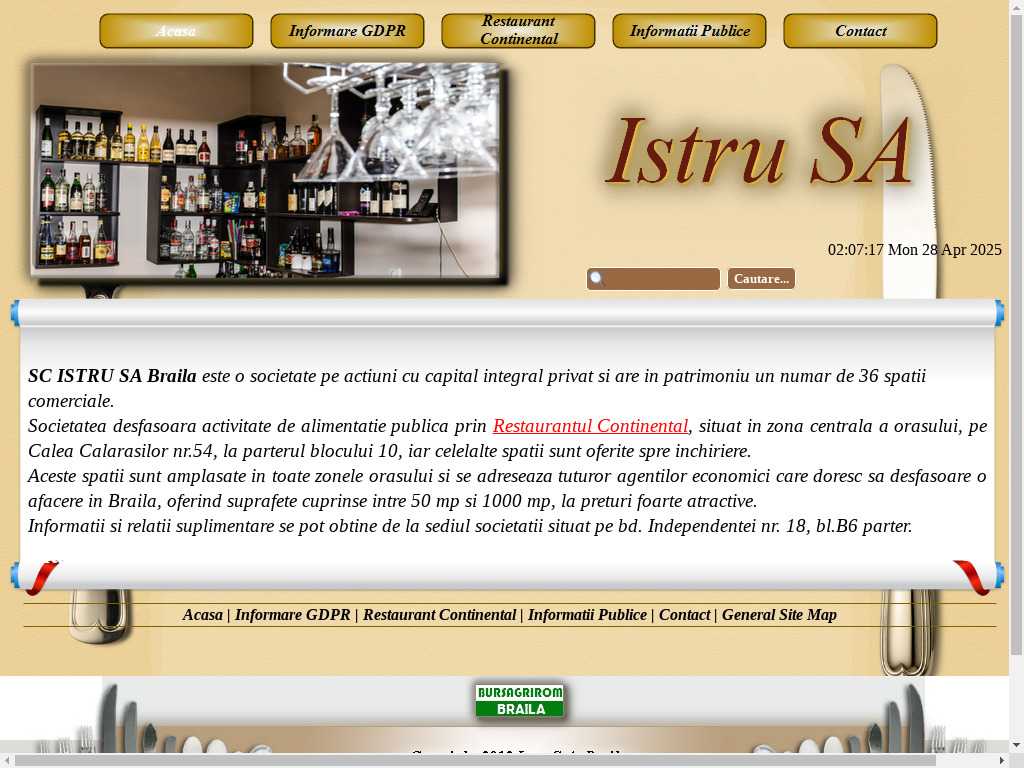Click the vertical scrollbar thumb
1024x768 pixels.
1017,333
